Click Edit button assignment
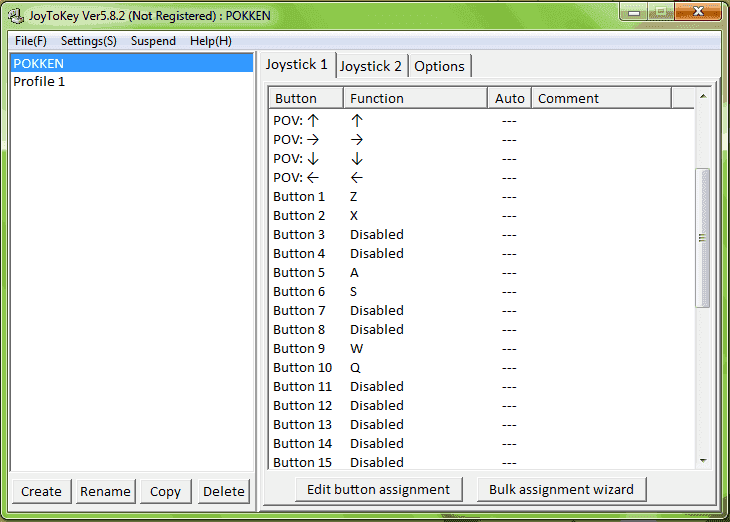Screen dimensions: 730x522 [x=379, y=489]
